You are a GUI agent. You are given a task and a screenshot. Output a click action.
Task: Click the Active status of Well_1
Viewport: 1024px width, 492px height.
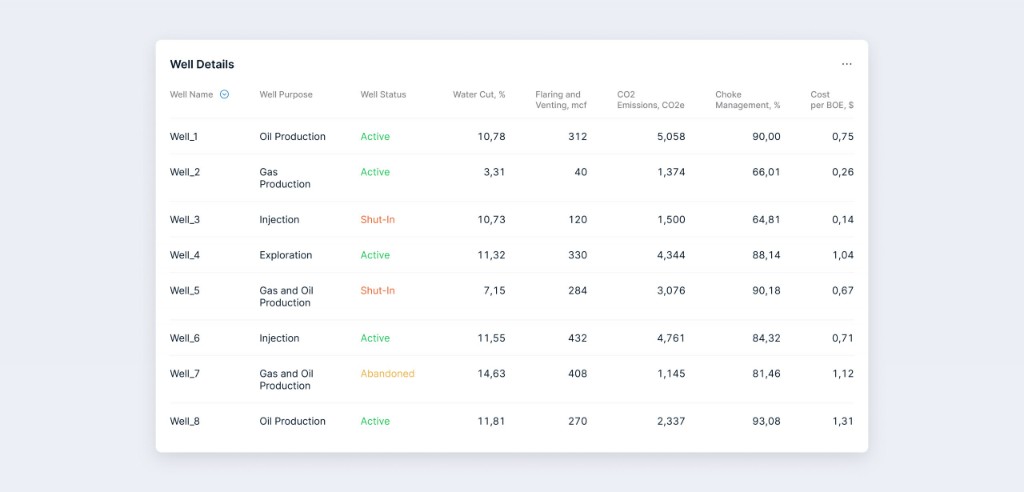375,137
